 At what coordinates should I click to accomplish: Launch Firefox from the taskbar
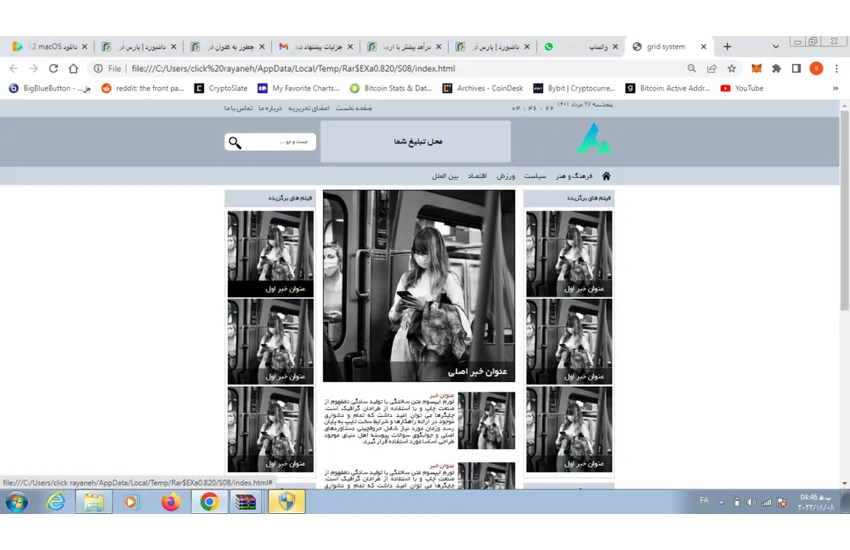pyautogui.click(x=171, y=502)
